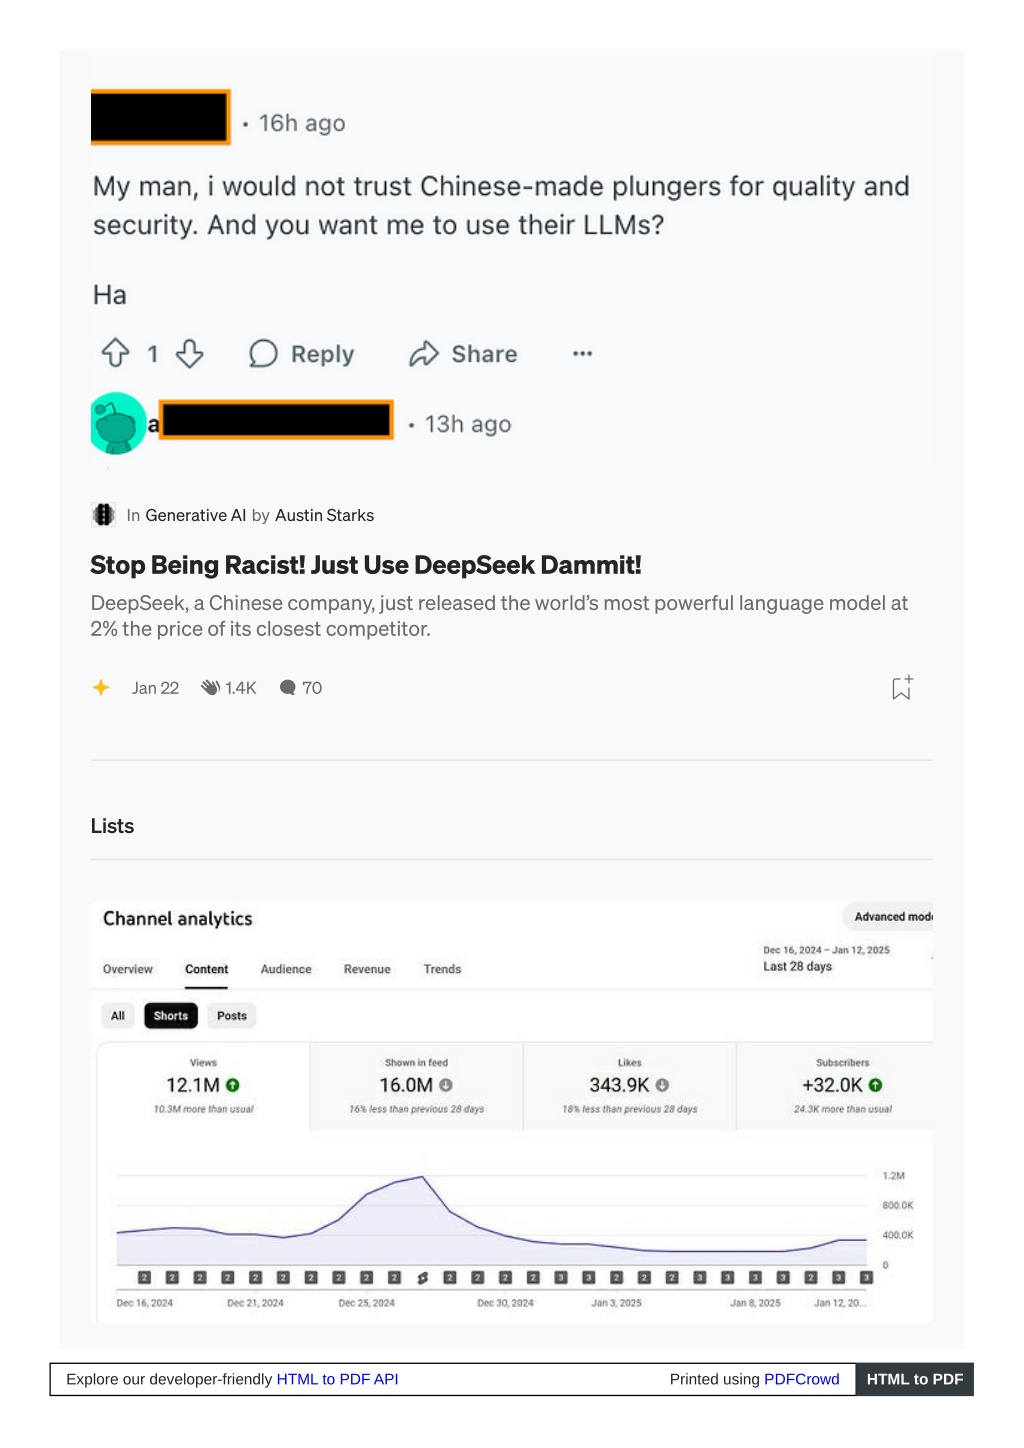
Task: Open the HTML to PDF API link
Action: [x=337, y=1379]
